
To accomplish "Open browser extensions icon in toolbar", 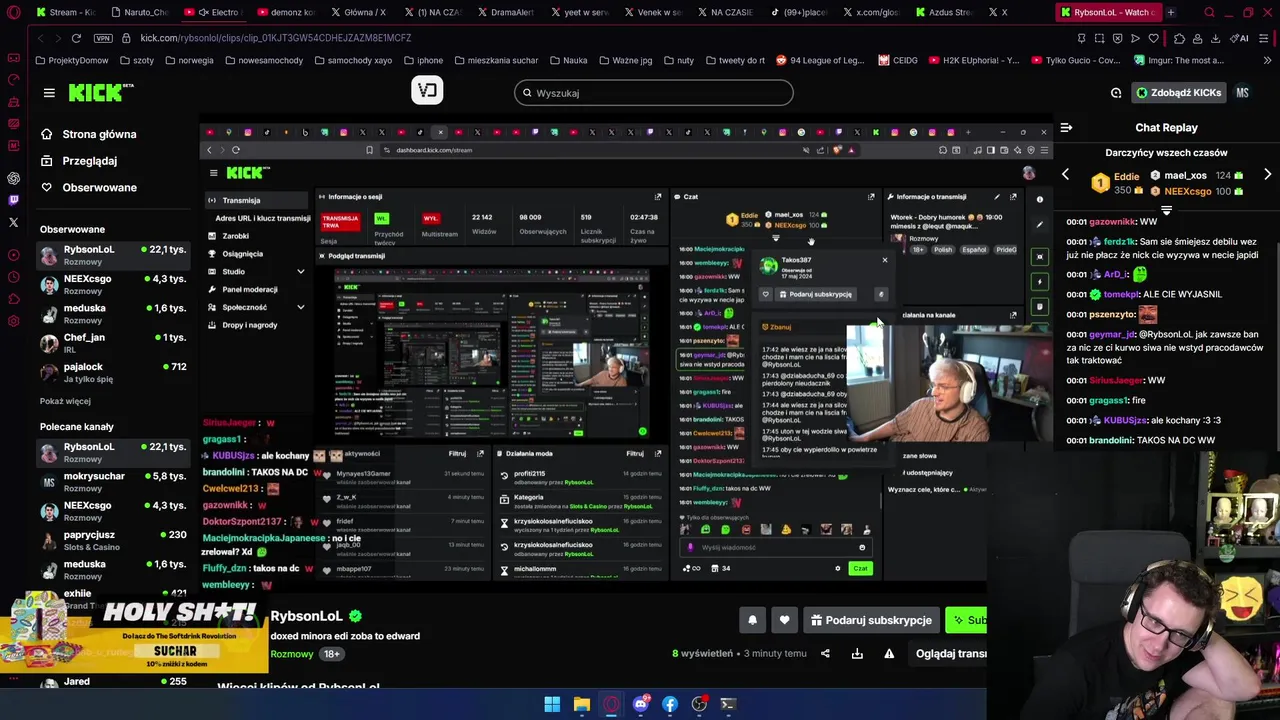I will pos(1180,38).
